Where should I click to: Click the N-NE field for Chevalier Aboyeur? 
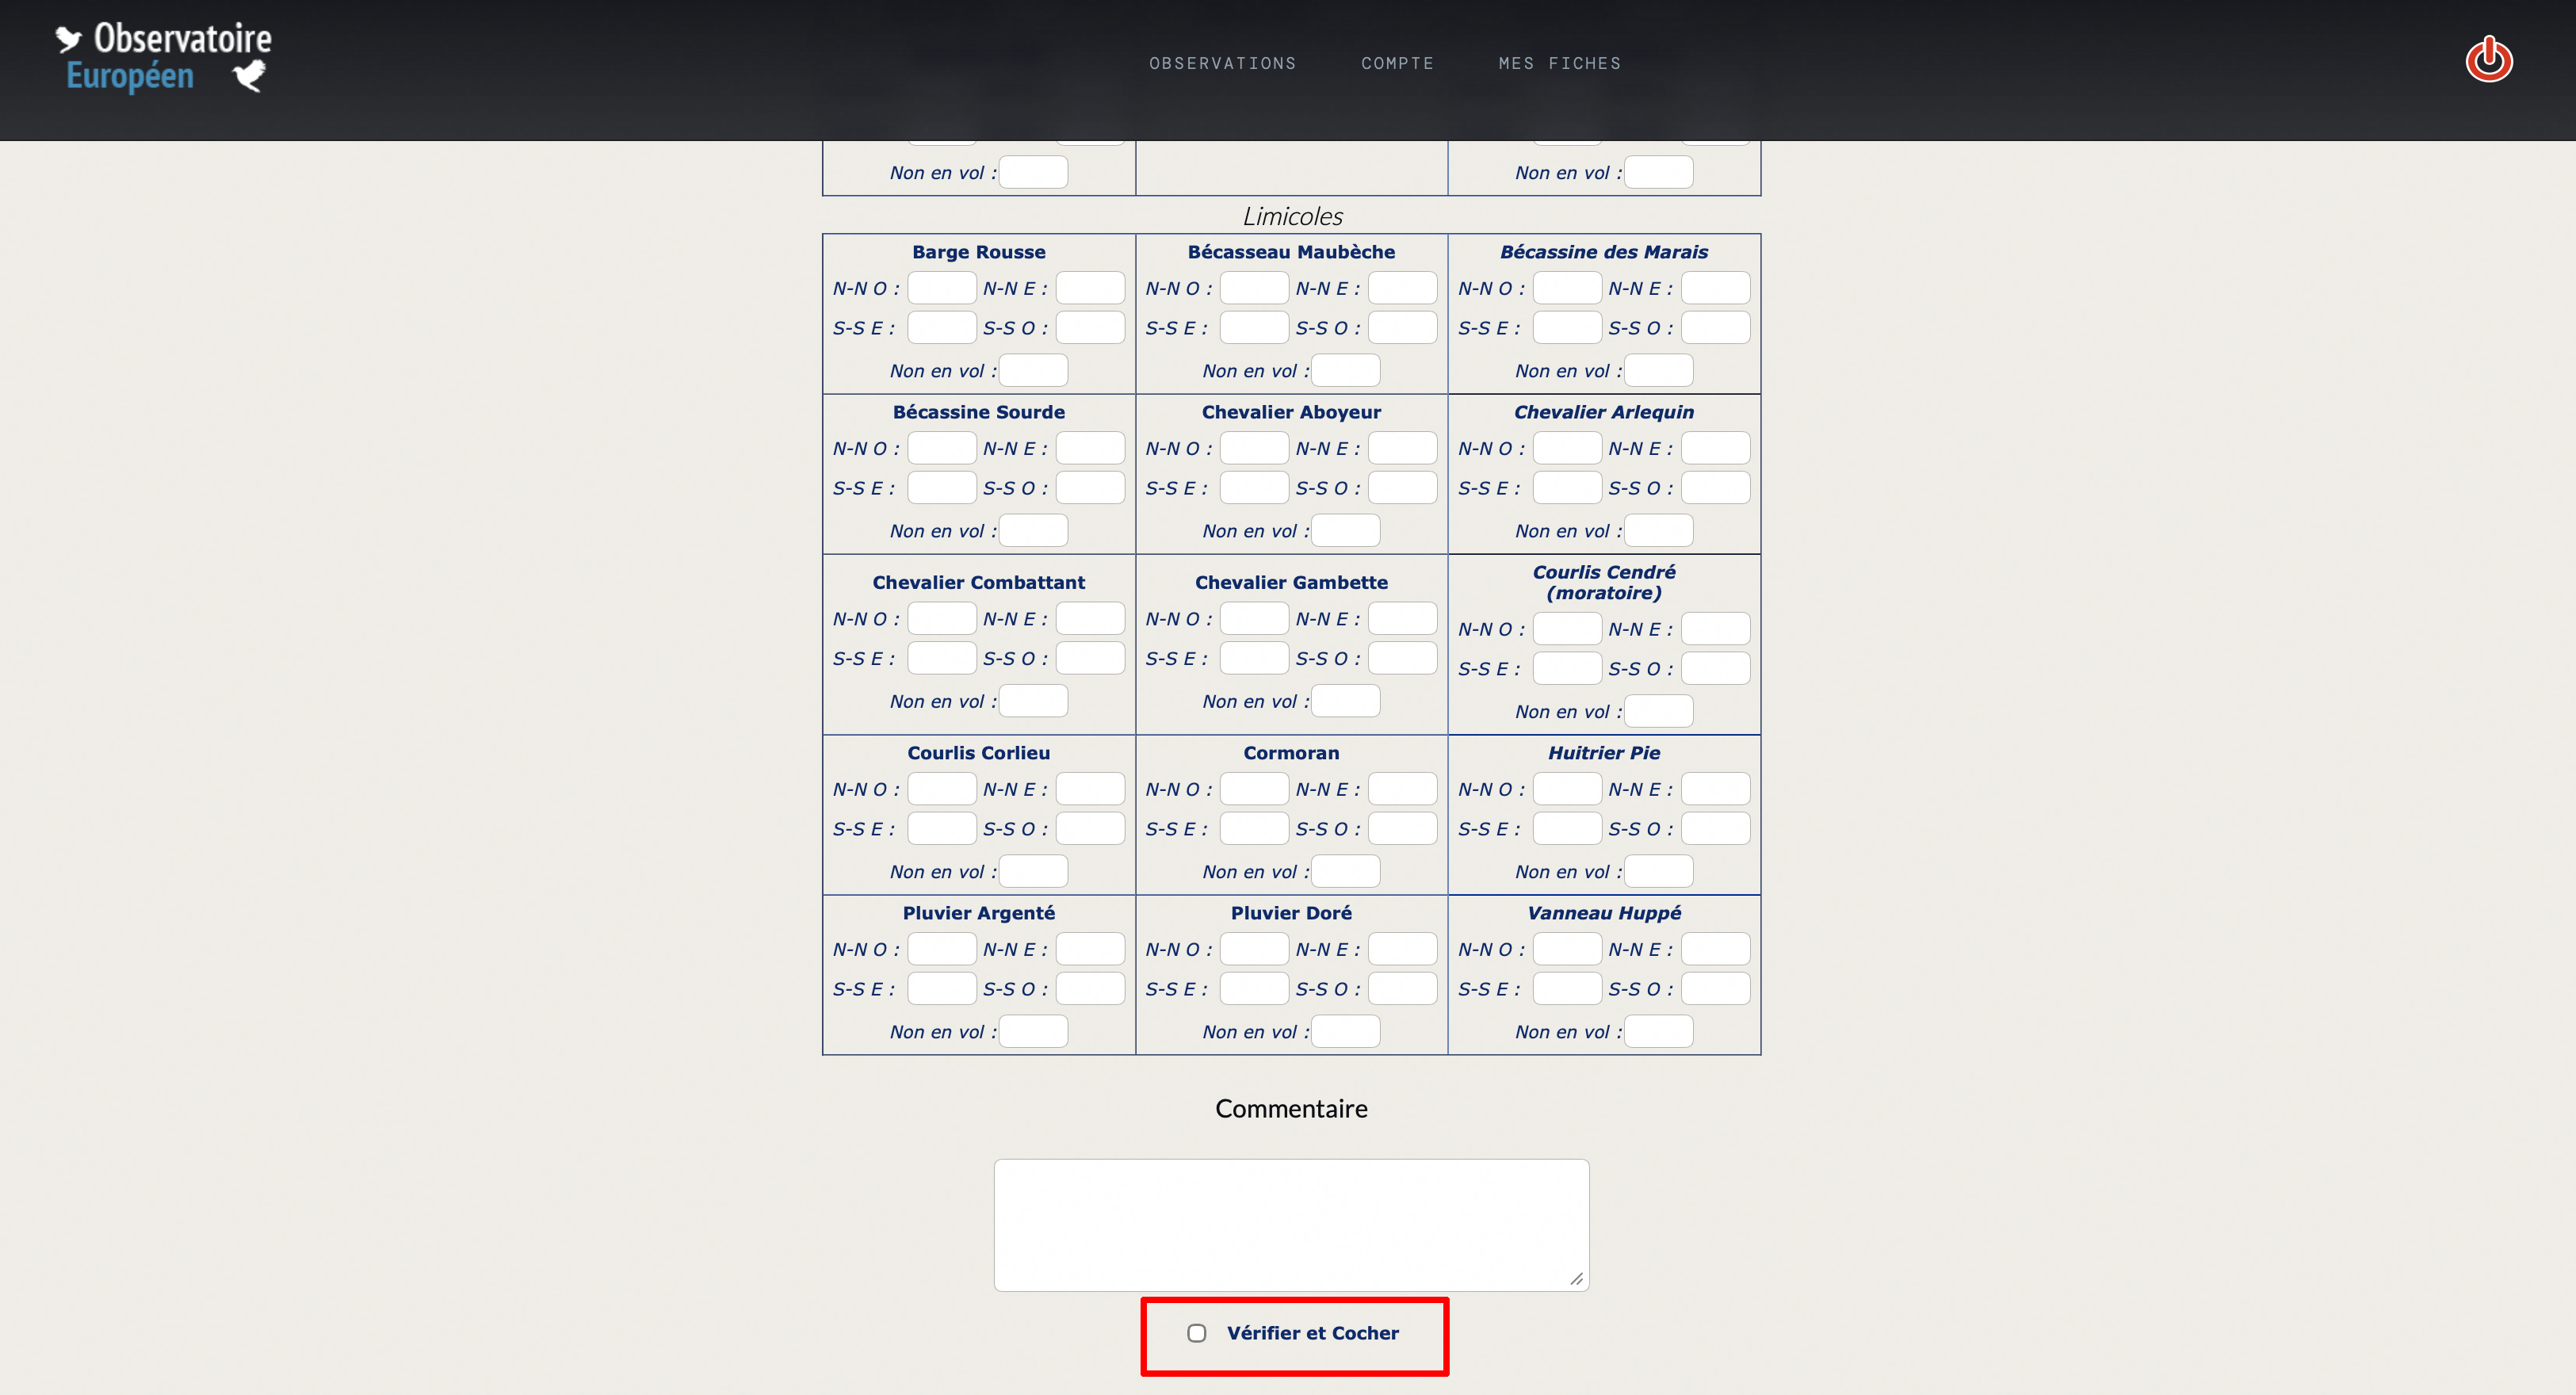[x=1403, y=448]
